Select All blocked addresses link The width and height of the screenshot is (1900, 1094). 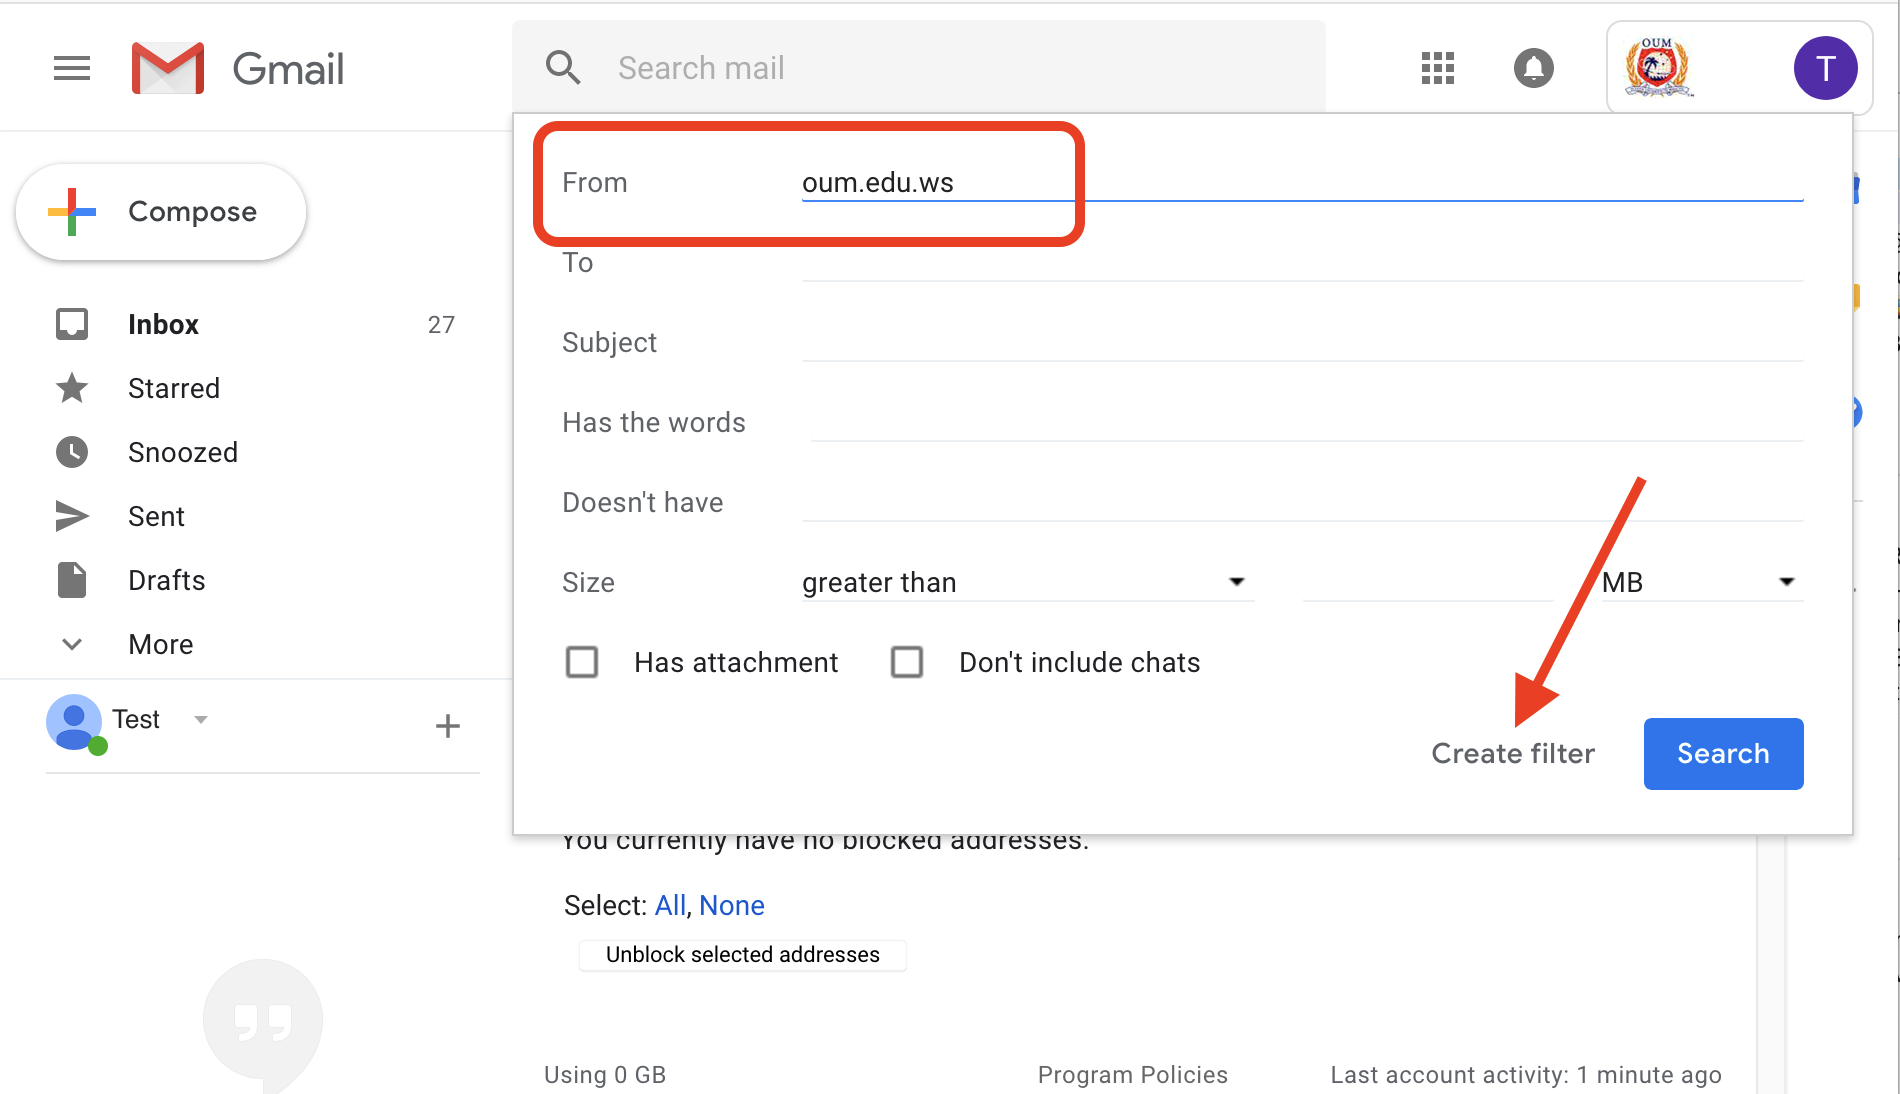tap(670, 905)
